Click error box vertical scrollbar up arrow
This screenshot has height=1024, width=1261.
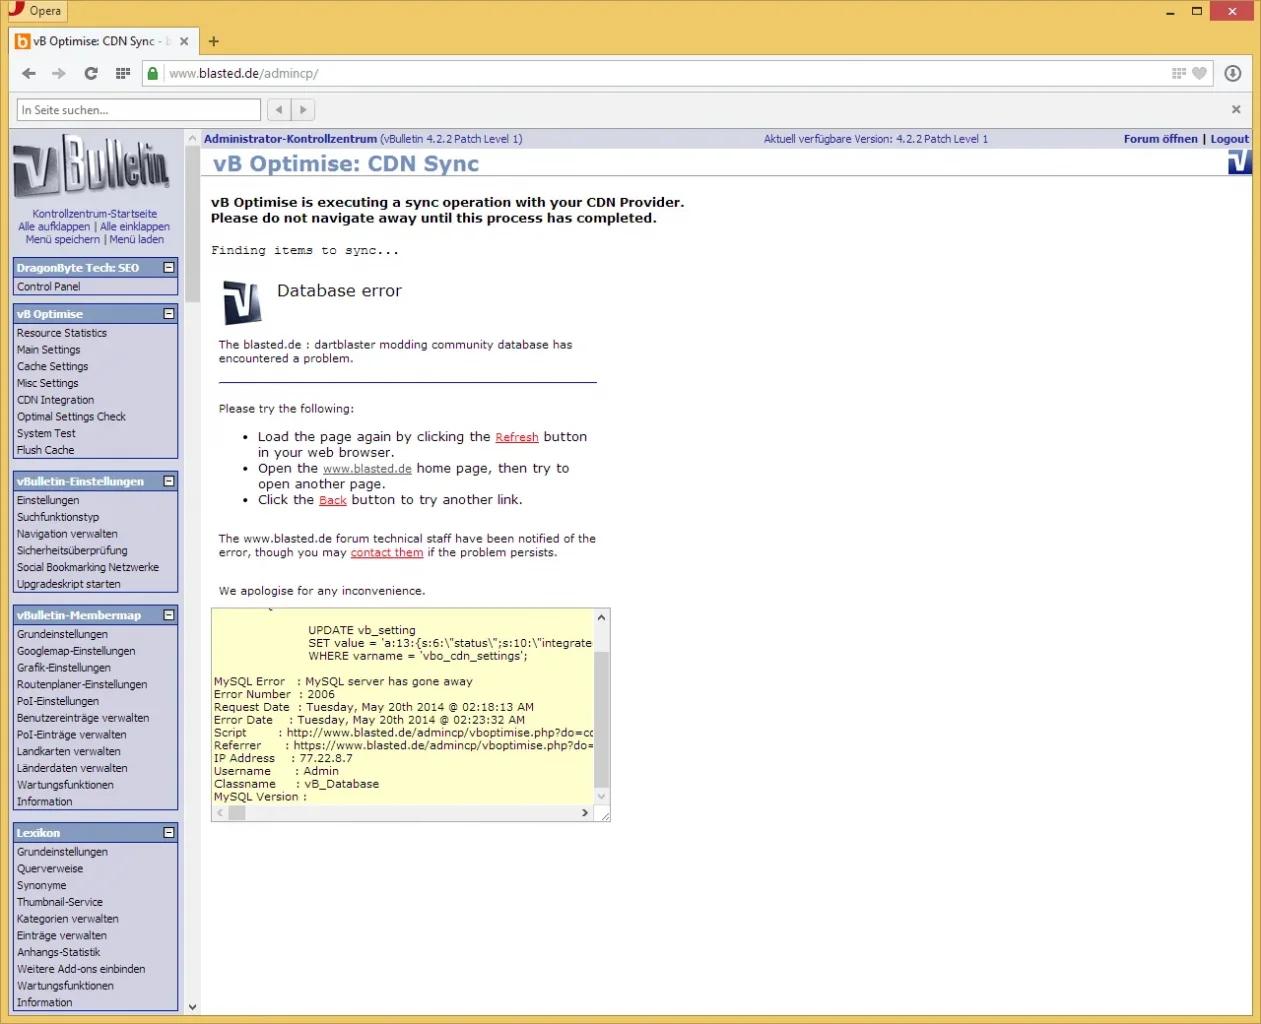pyautogui.click(x=601, y=618)
